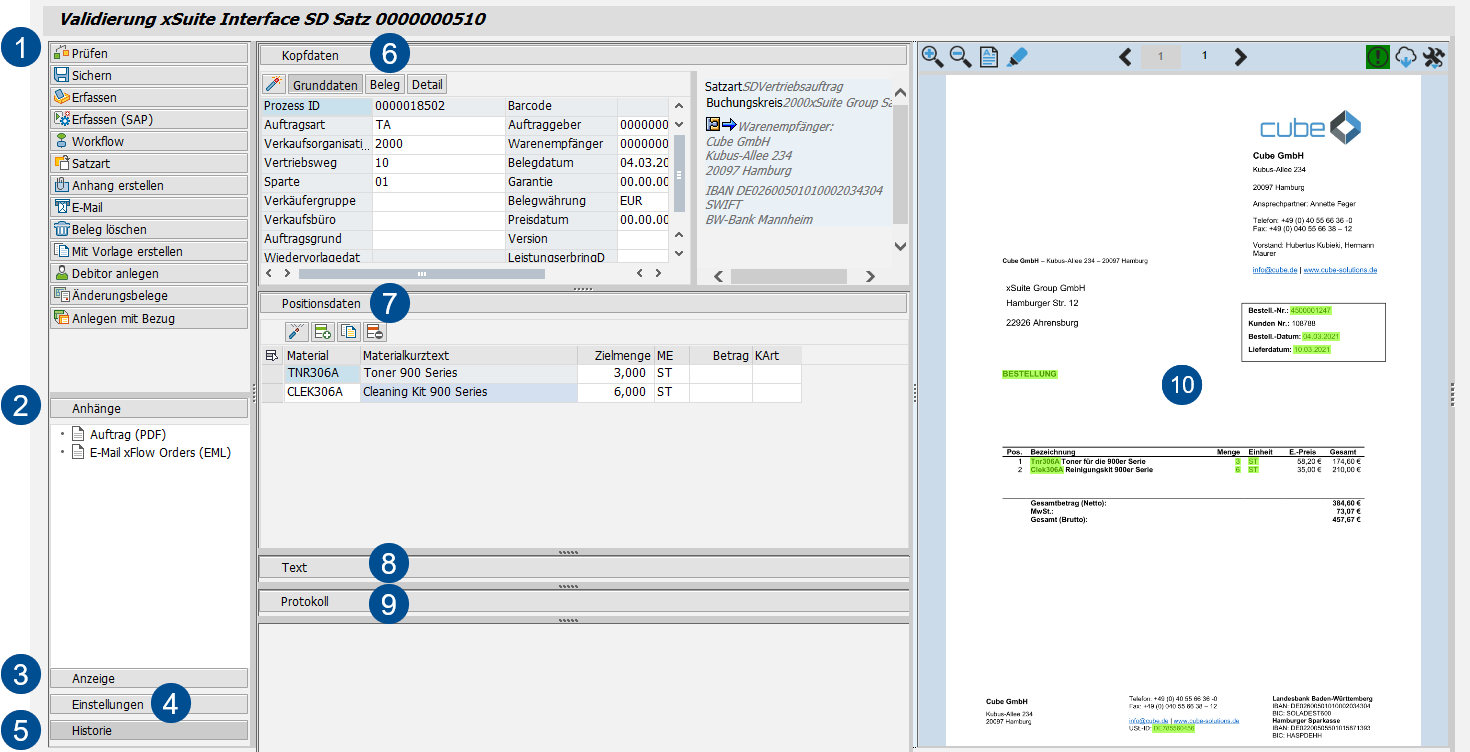
Task: Zoom out of the document preview
Action: click(x=961, y=57)
